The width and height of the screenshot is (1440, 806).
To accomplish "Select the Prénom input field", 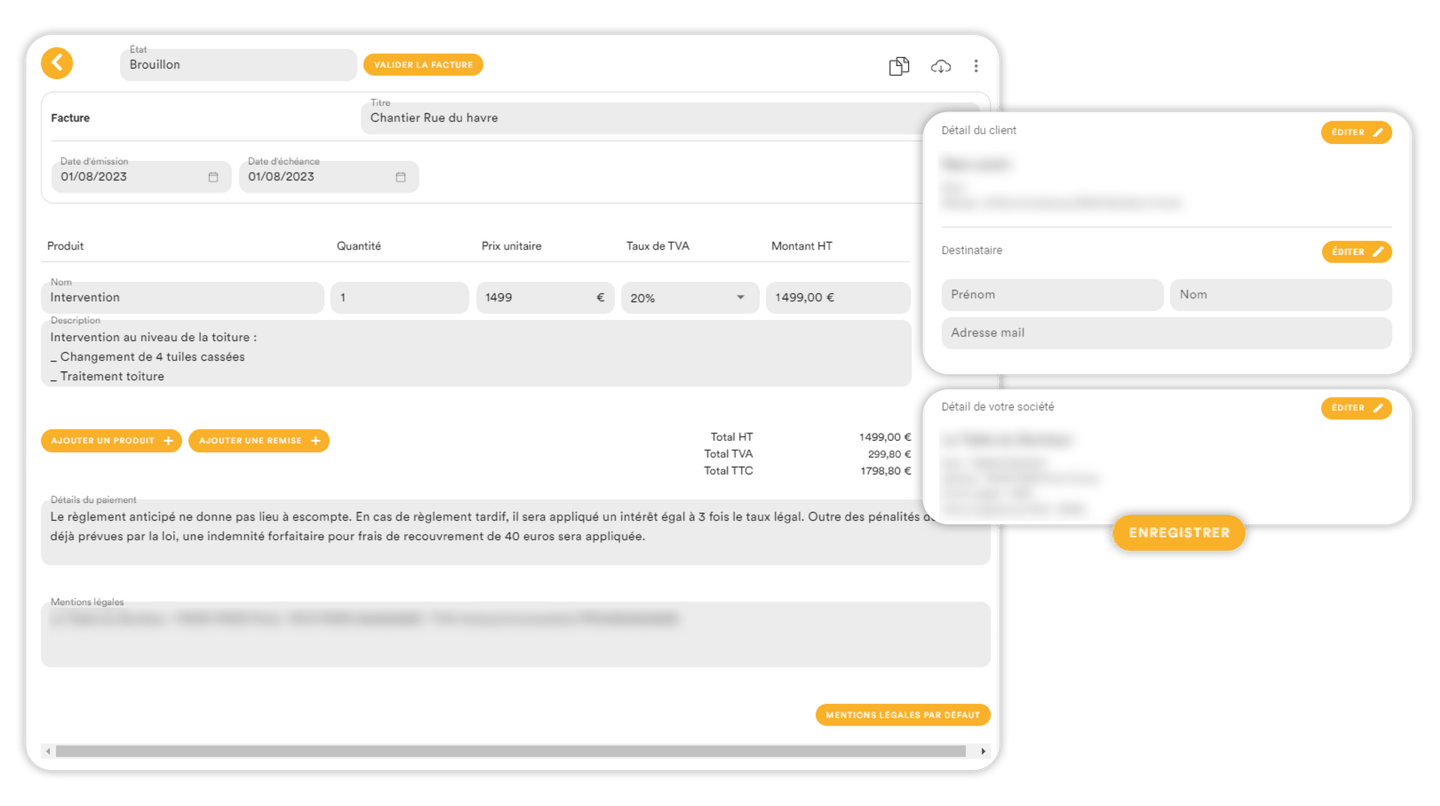I will coord(1052,294).
